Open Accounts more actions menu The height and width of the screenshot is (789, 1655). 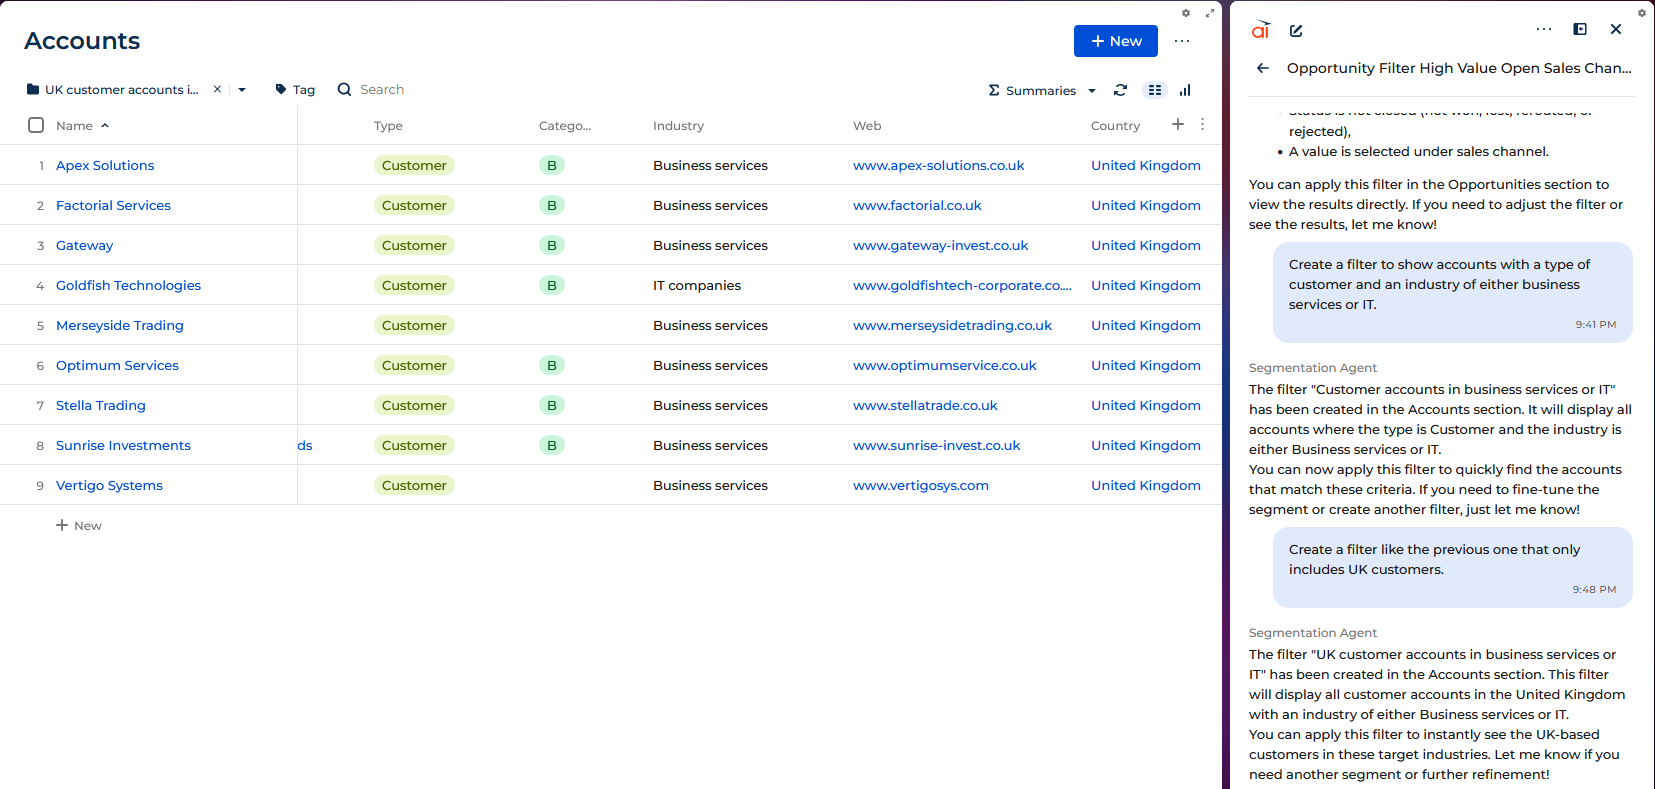(x=1182, y=41)
